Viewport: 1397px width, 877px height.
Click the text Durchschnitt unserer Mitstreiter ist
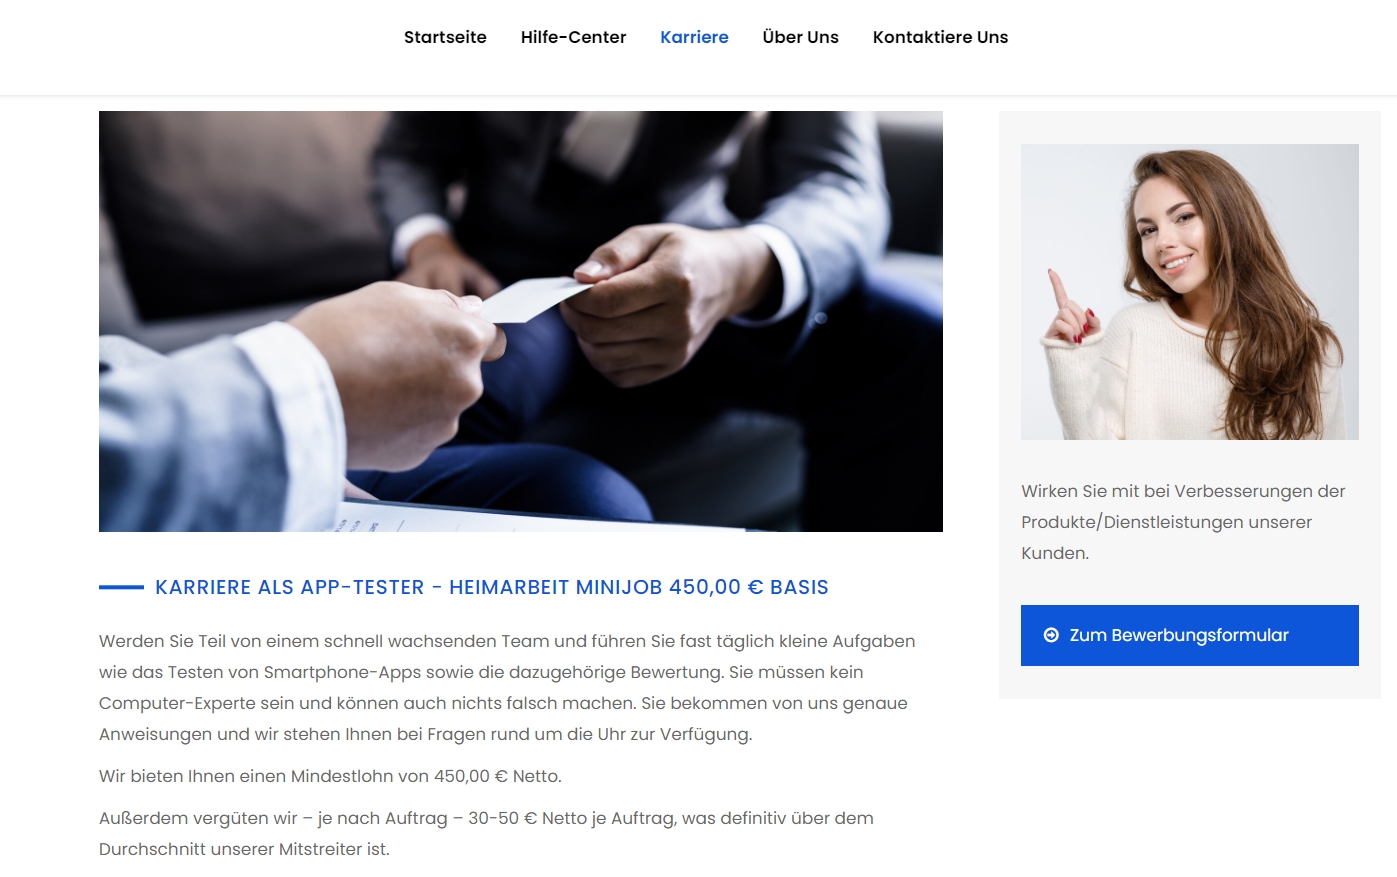(x=244, y=849)
